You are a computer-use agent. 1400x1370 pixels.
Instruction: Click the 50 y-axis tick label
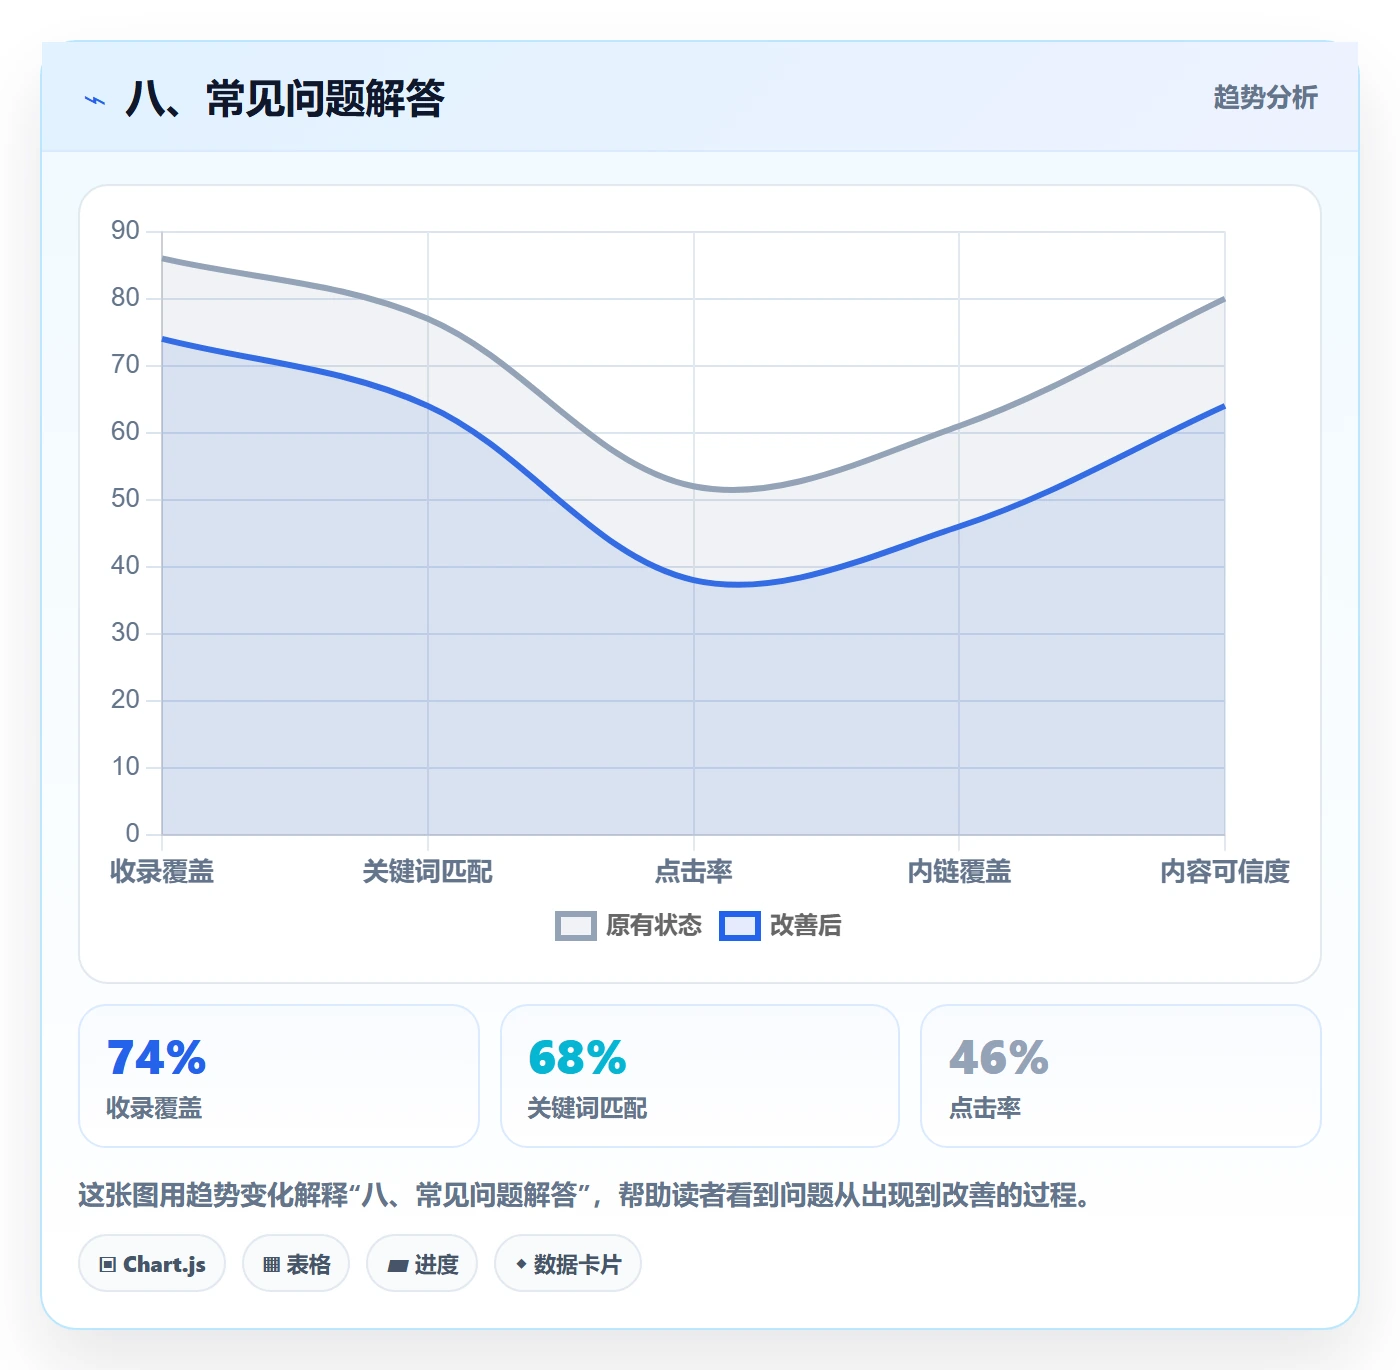click(x=125, y=499)
